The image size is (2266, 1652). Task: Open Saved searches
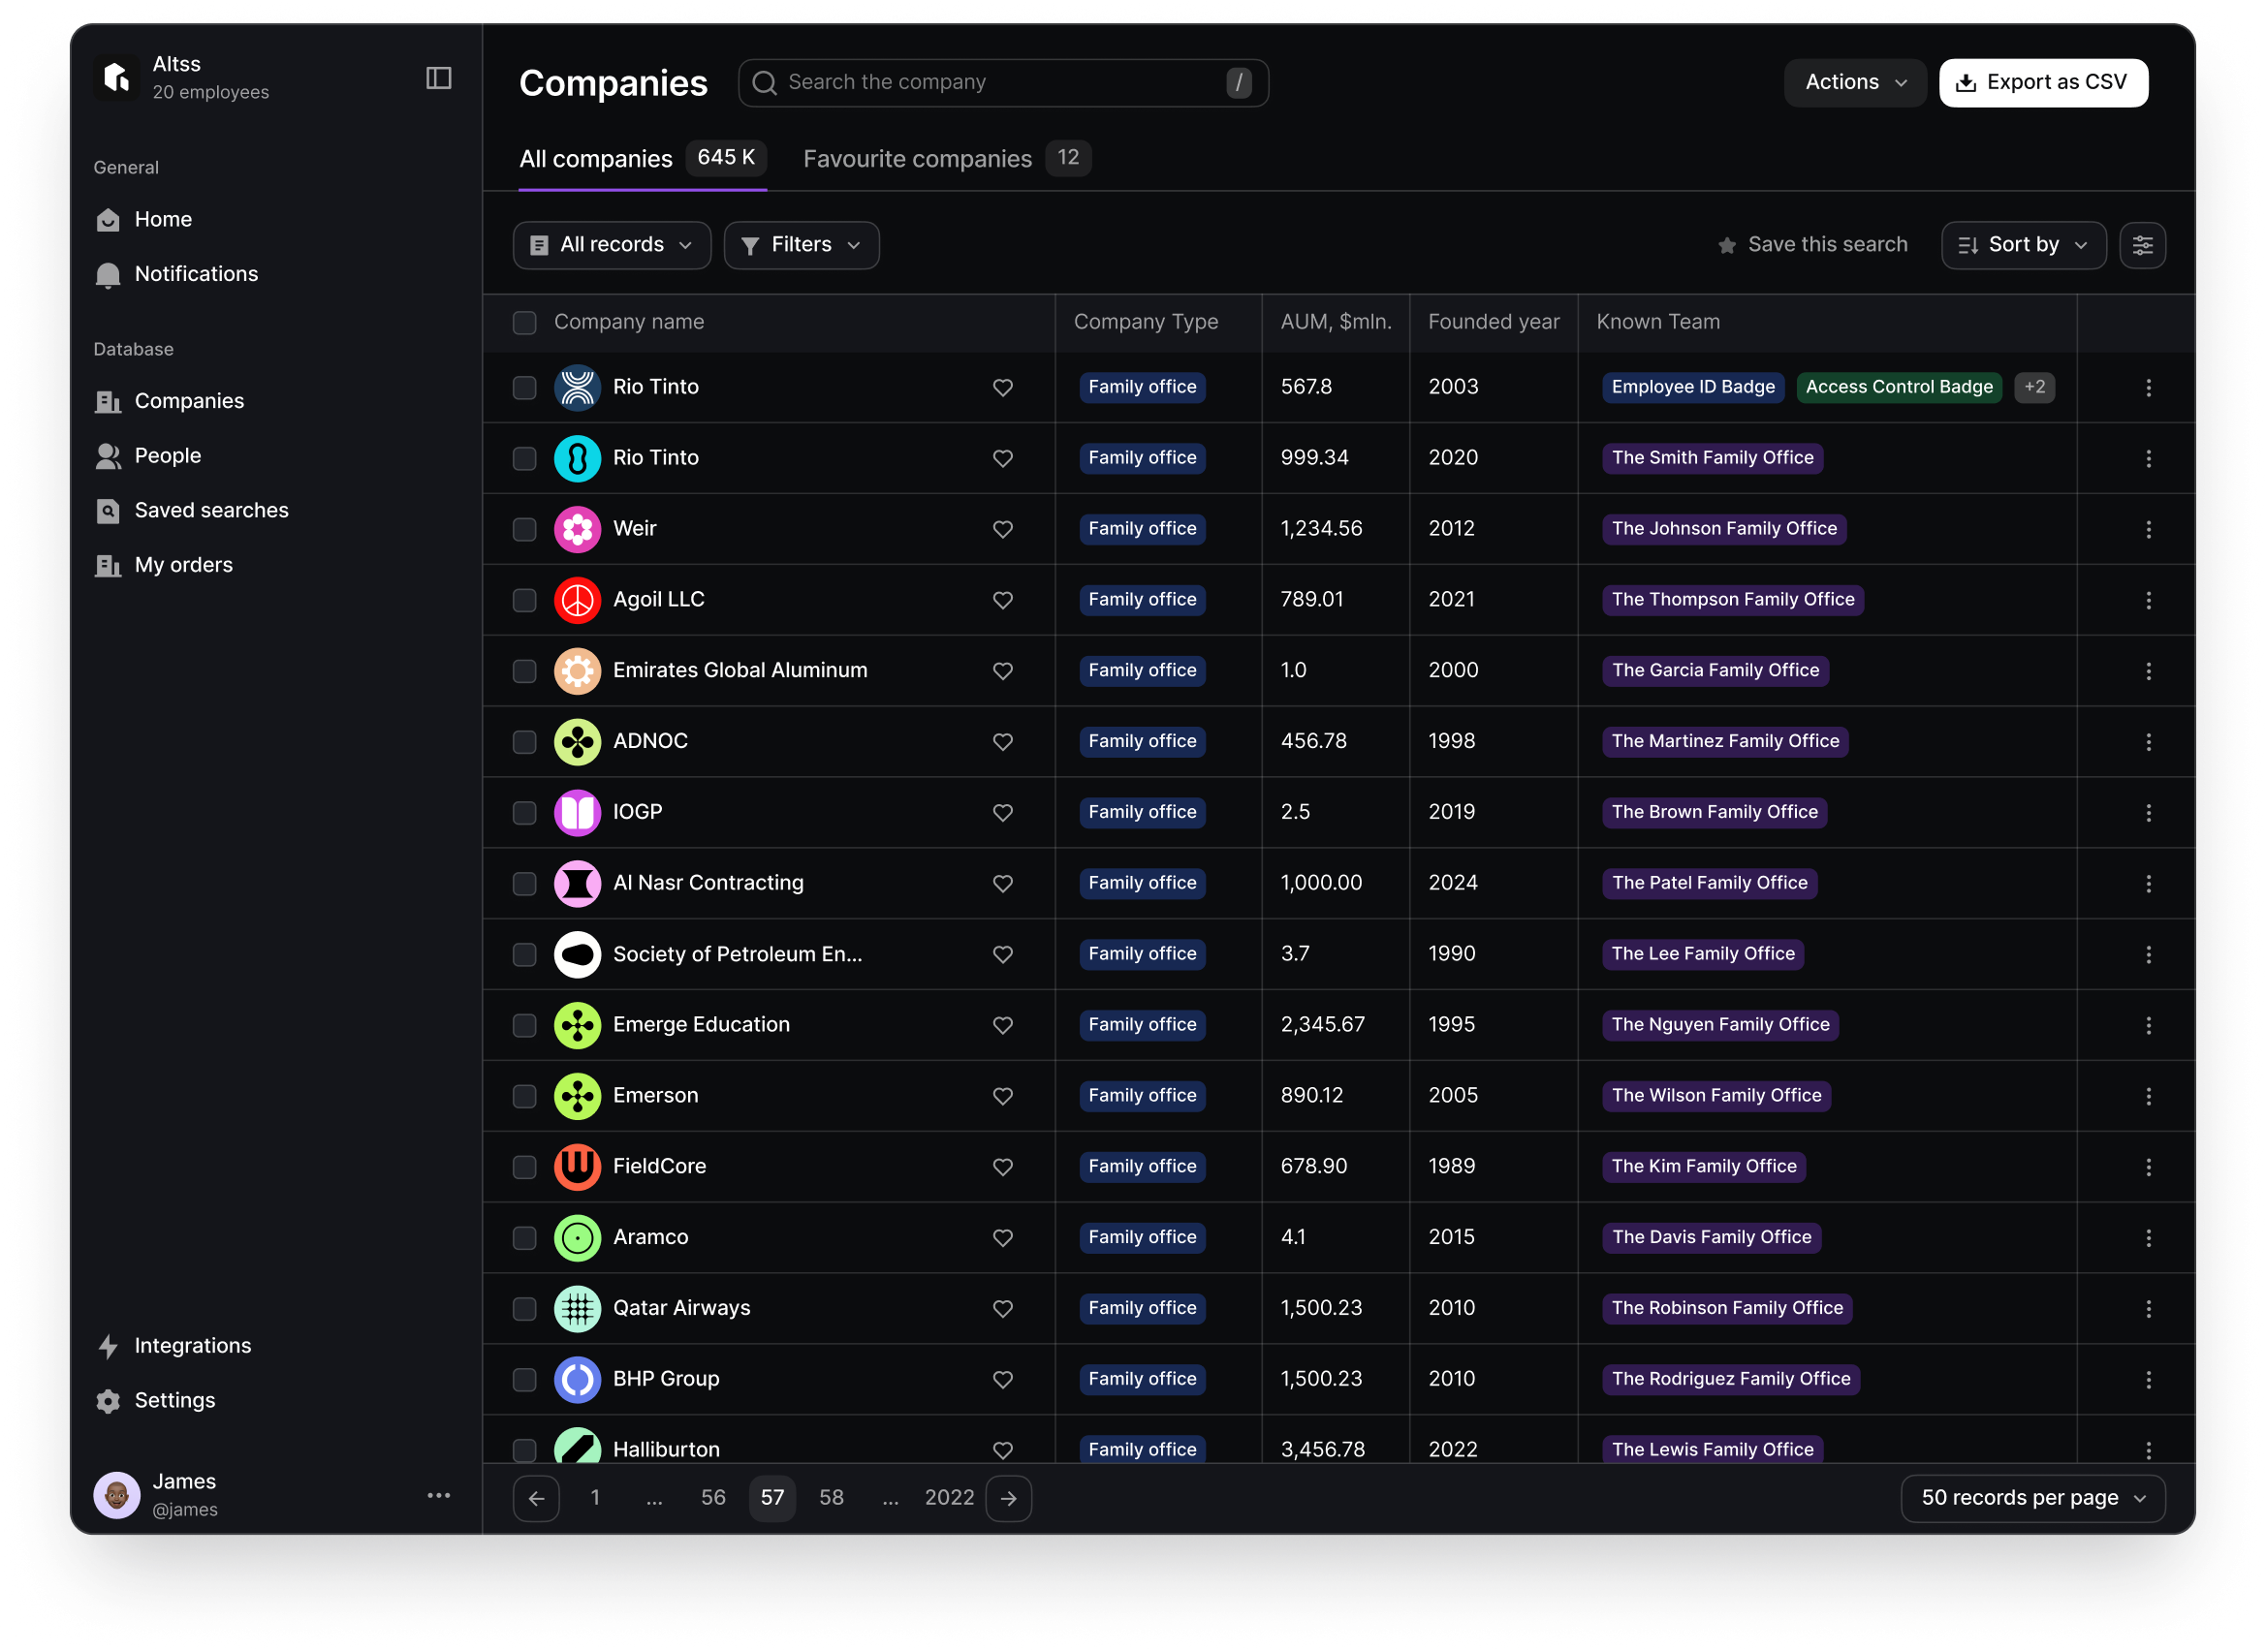point(211,510)
